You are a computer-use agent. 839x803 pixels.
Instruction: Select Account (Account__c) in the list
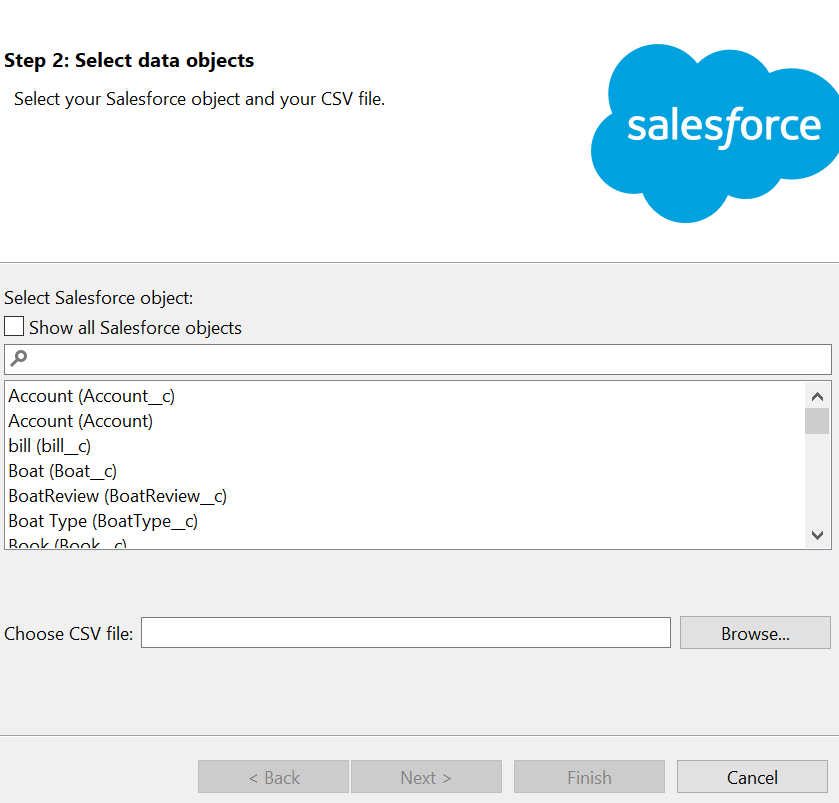(91, 396)
